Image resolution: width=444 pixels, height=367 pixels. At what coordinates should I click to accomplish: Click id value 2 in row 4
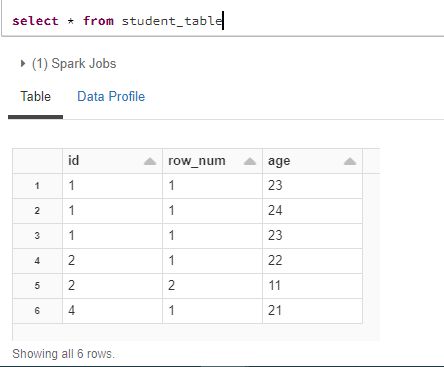coord(72,261)
